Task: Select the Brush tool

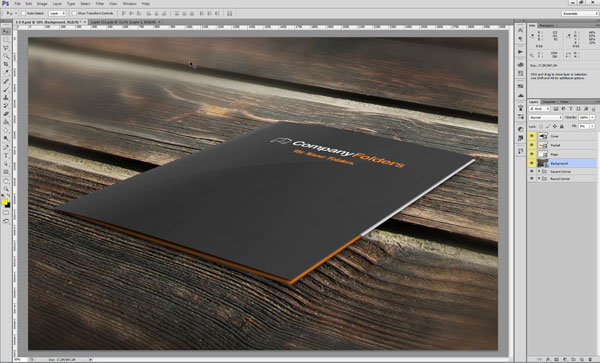Action: click(6, 90)
